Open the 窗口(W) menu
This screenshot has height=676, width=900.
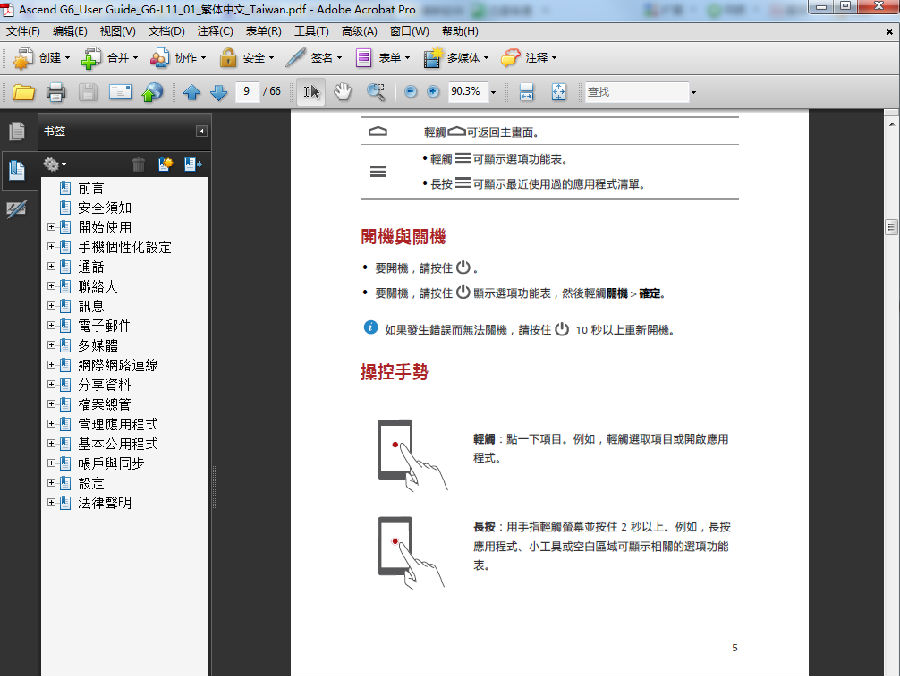pyautogui.click(x=410, y=32)
